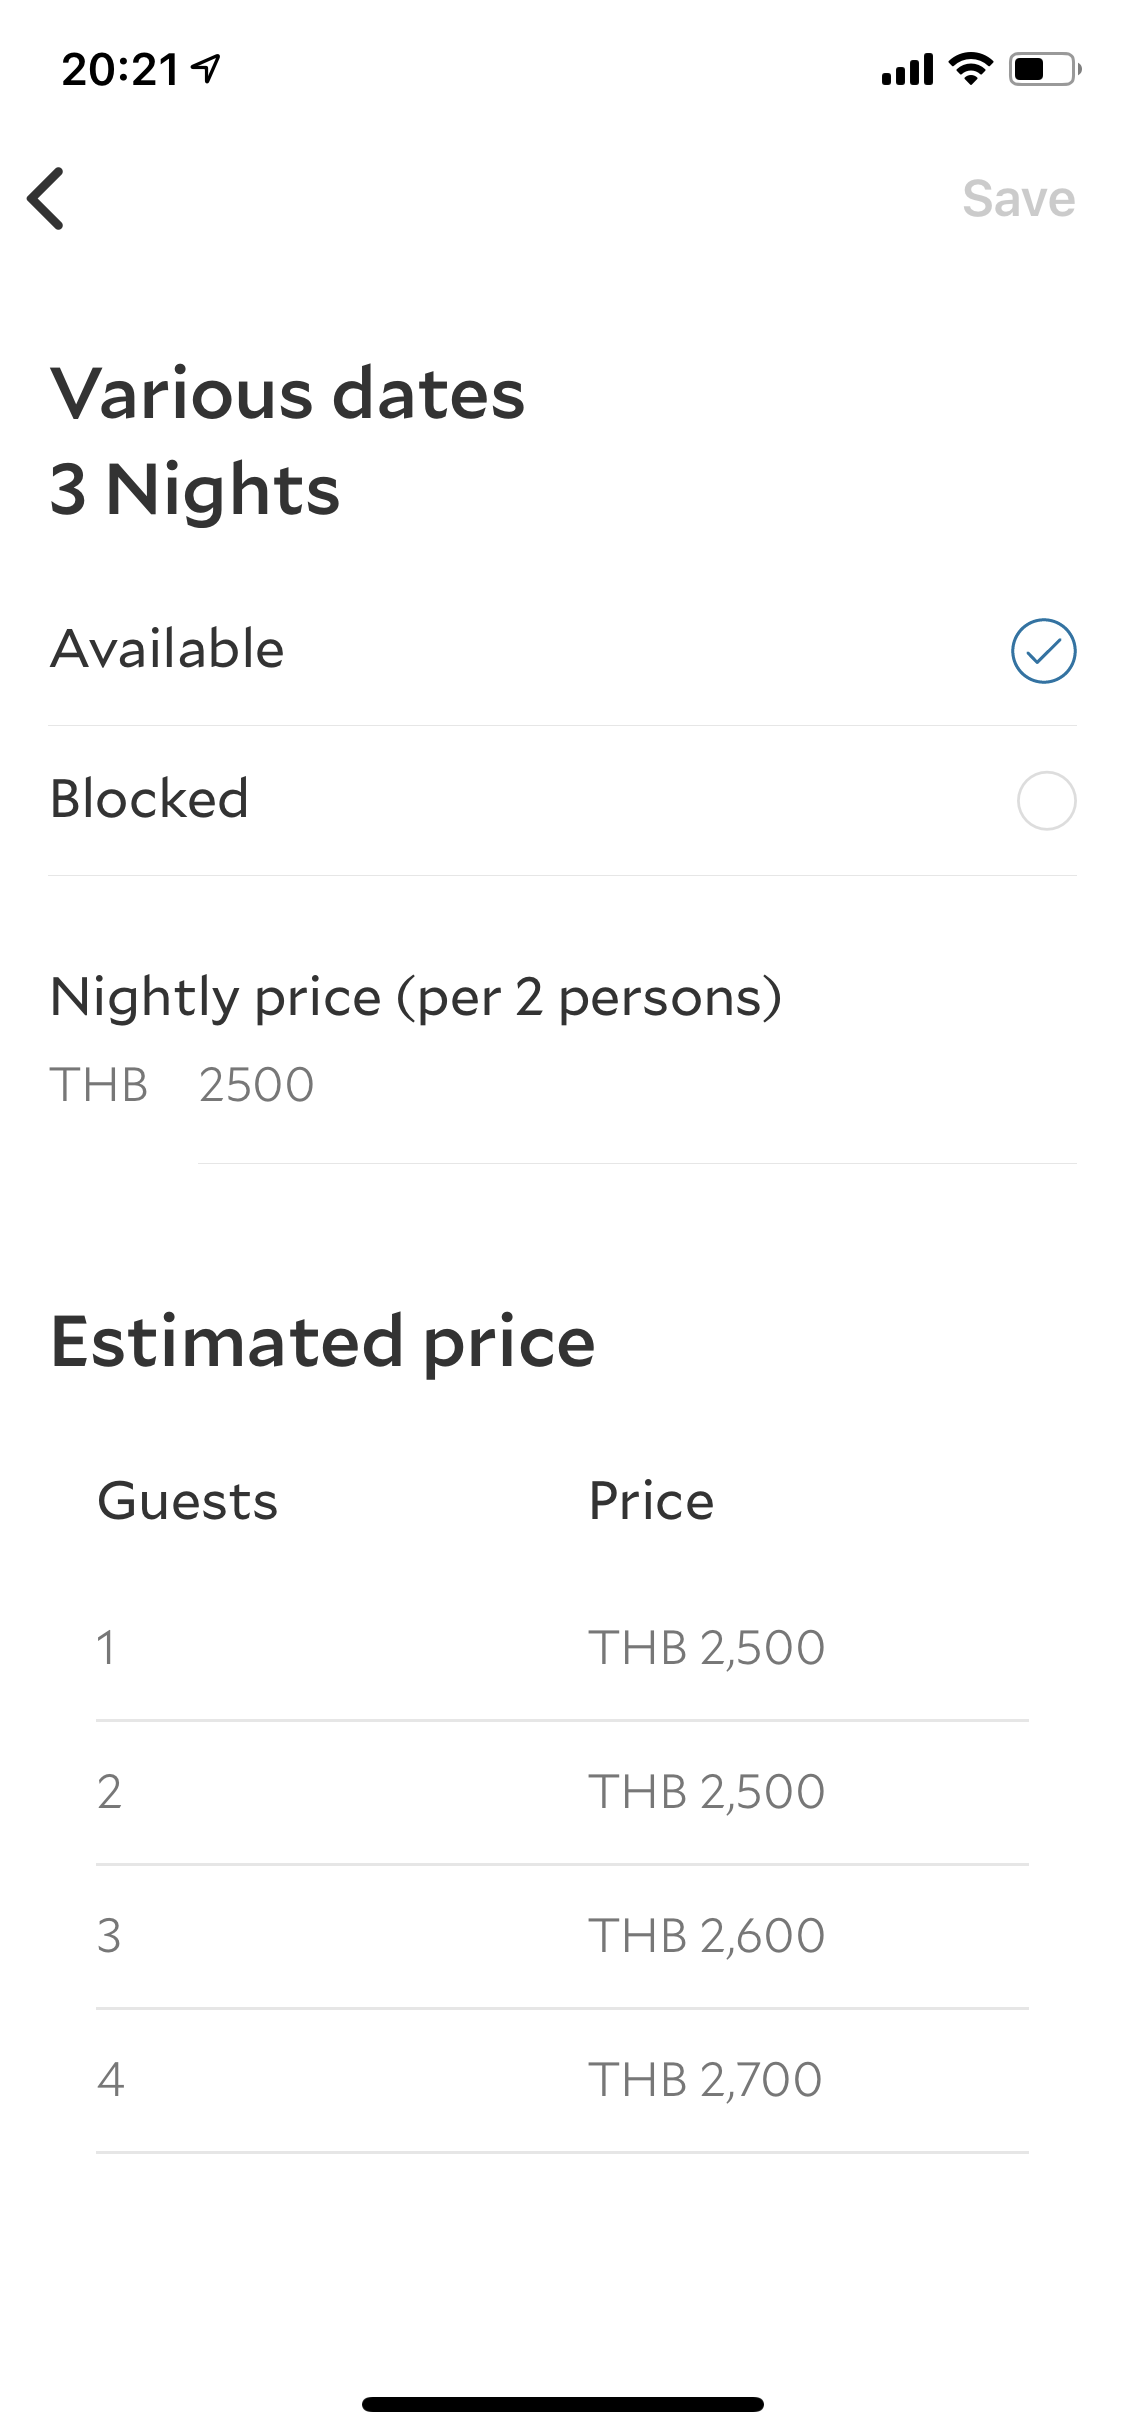
Task: Tap the Wi-Fi status icon
Action: pos(969,68)
